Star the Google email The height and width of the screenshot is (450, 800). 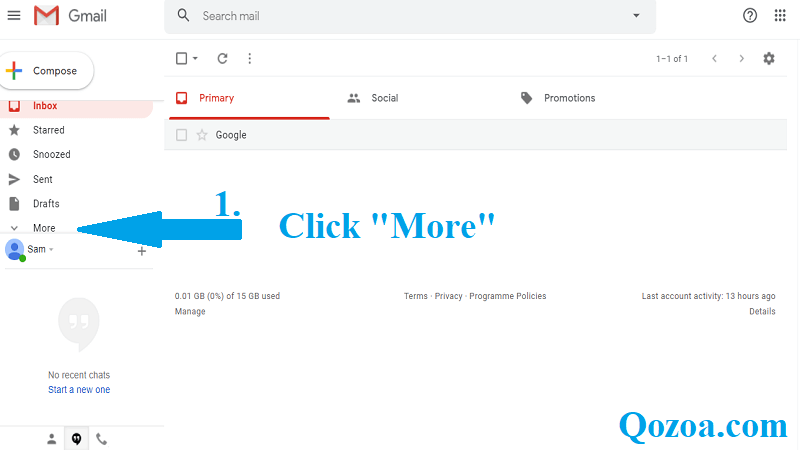202,135
